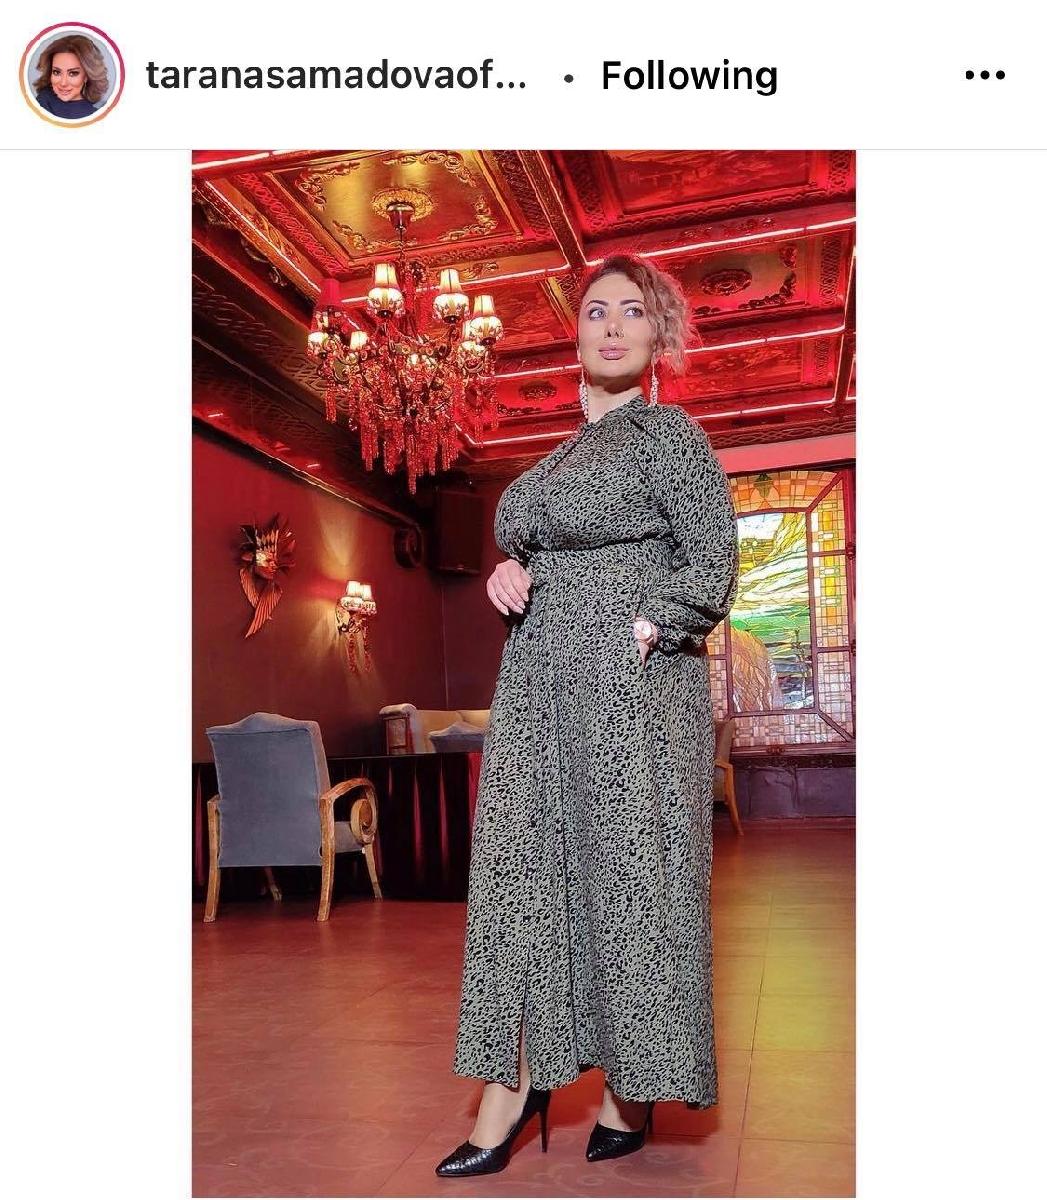Open the poster's profile picture story
Image resolution: width=1047 pixels, height=1200 pixels.
71,76
